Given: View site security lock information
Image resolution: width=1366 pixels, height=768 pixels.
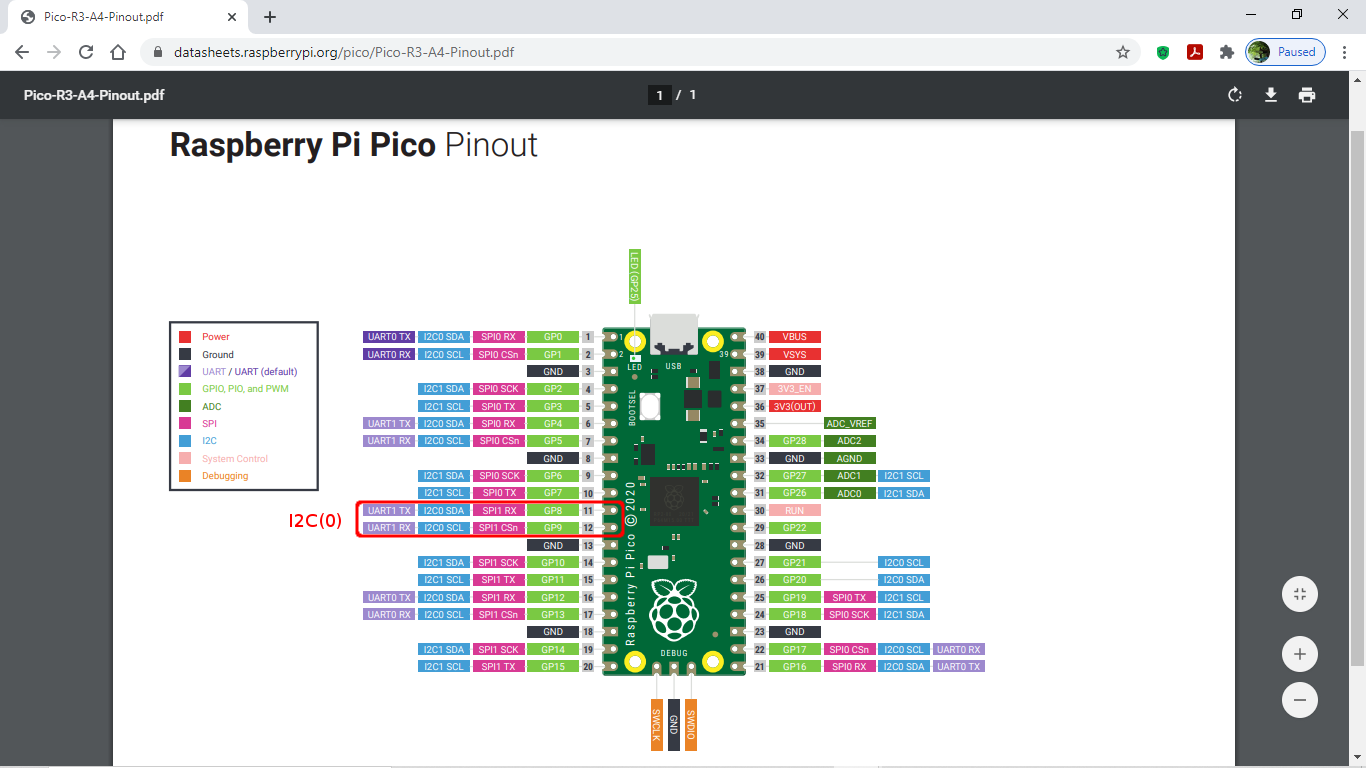Looking at the screenshot, I should [x=158, y=52].
